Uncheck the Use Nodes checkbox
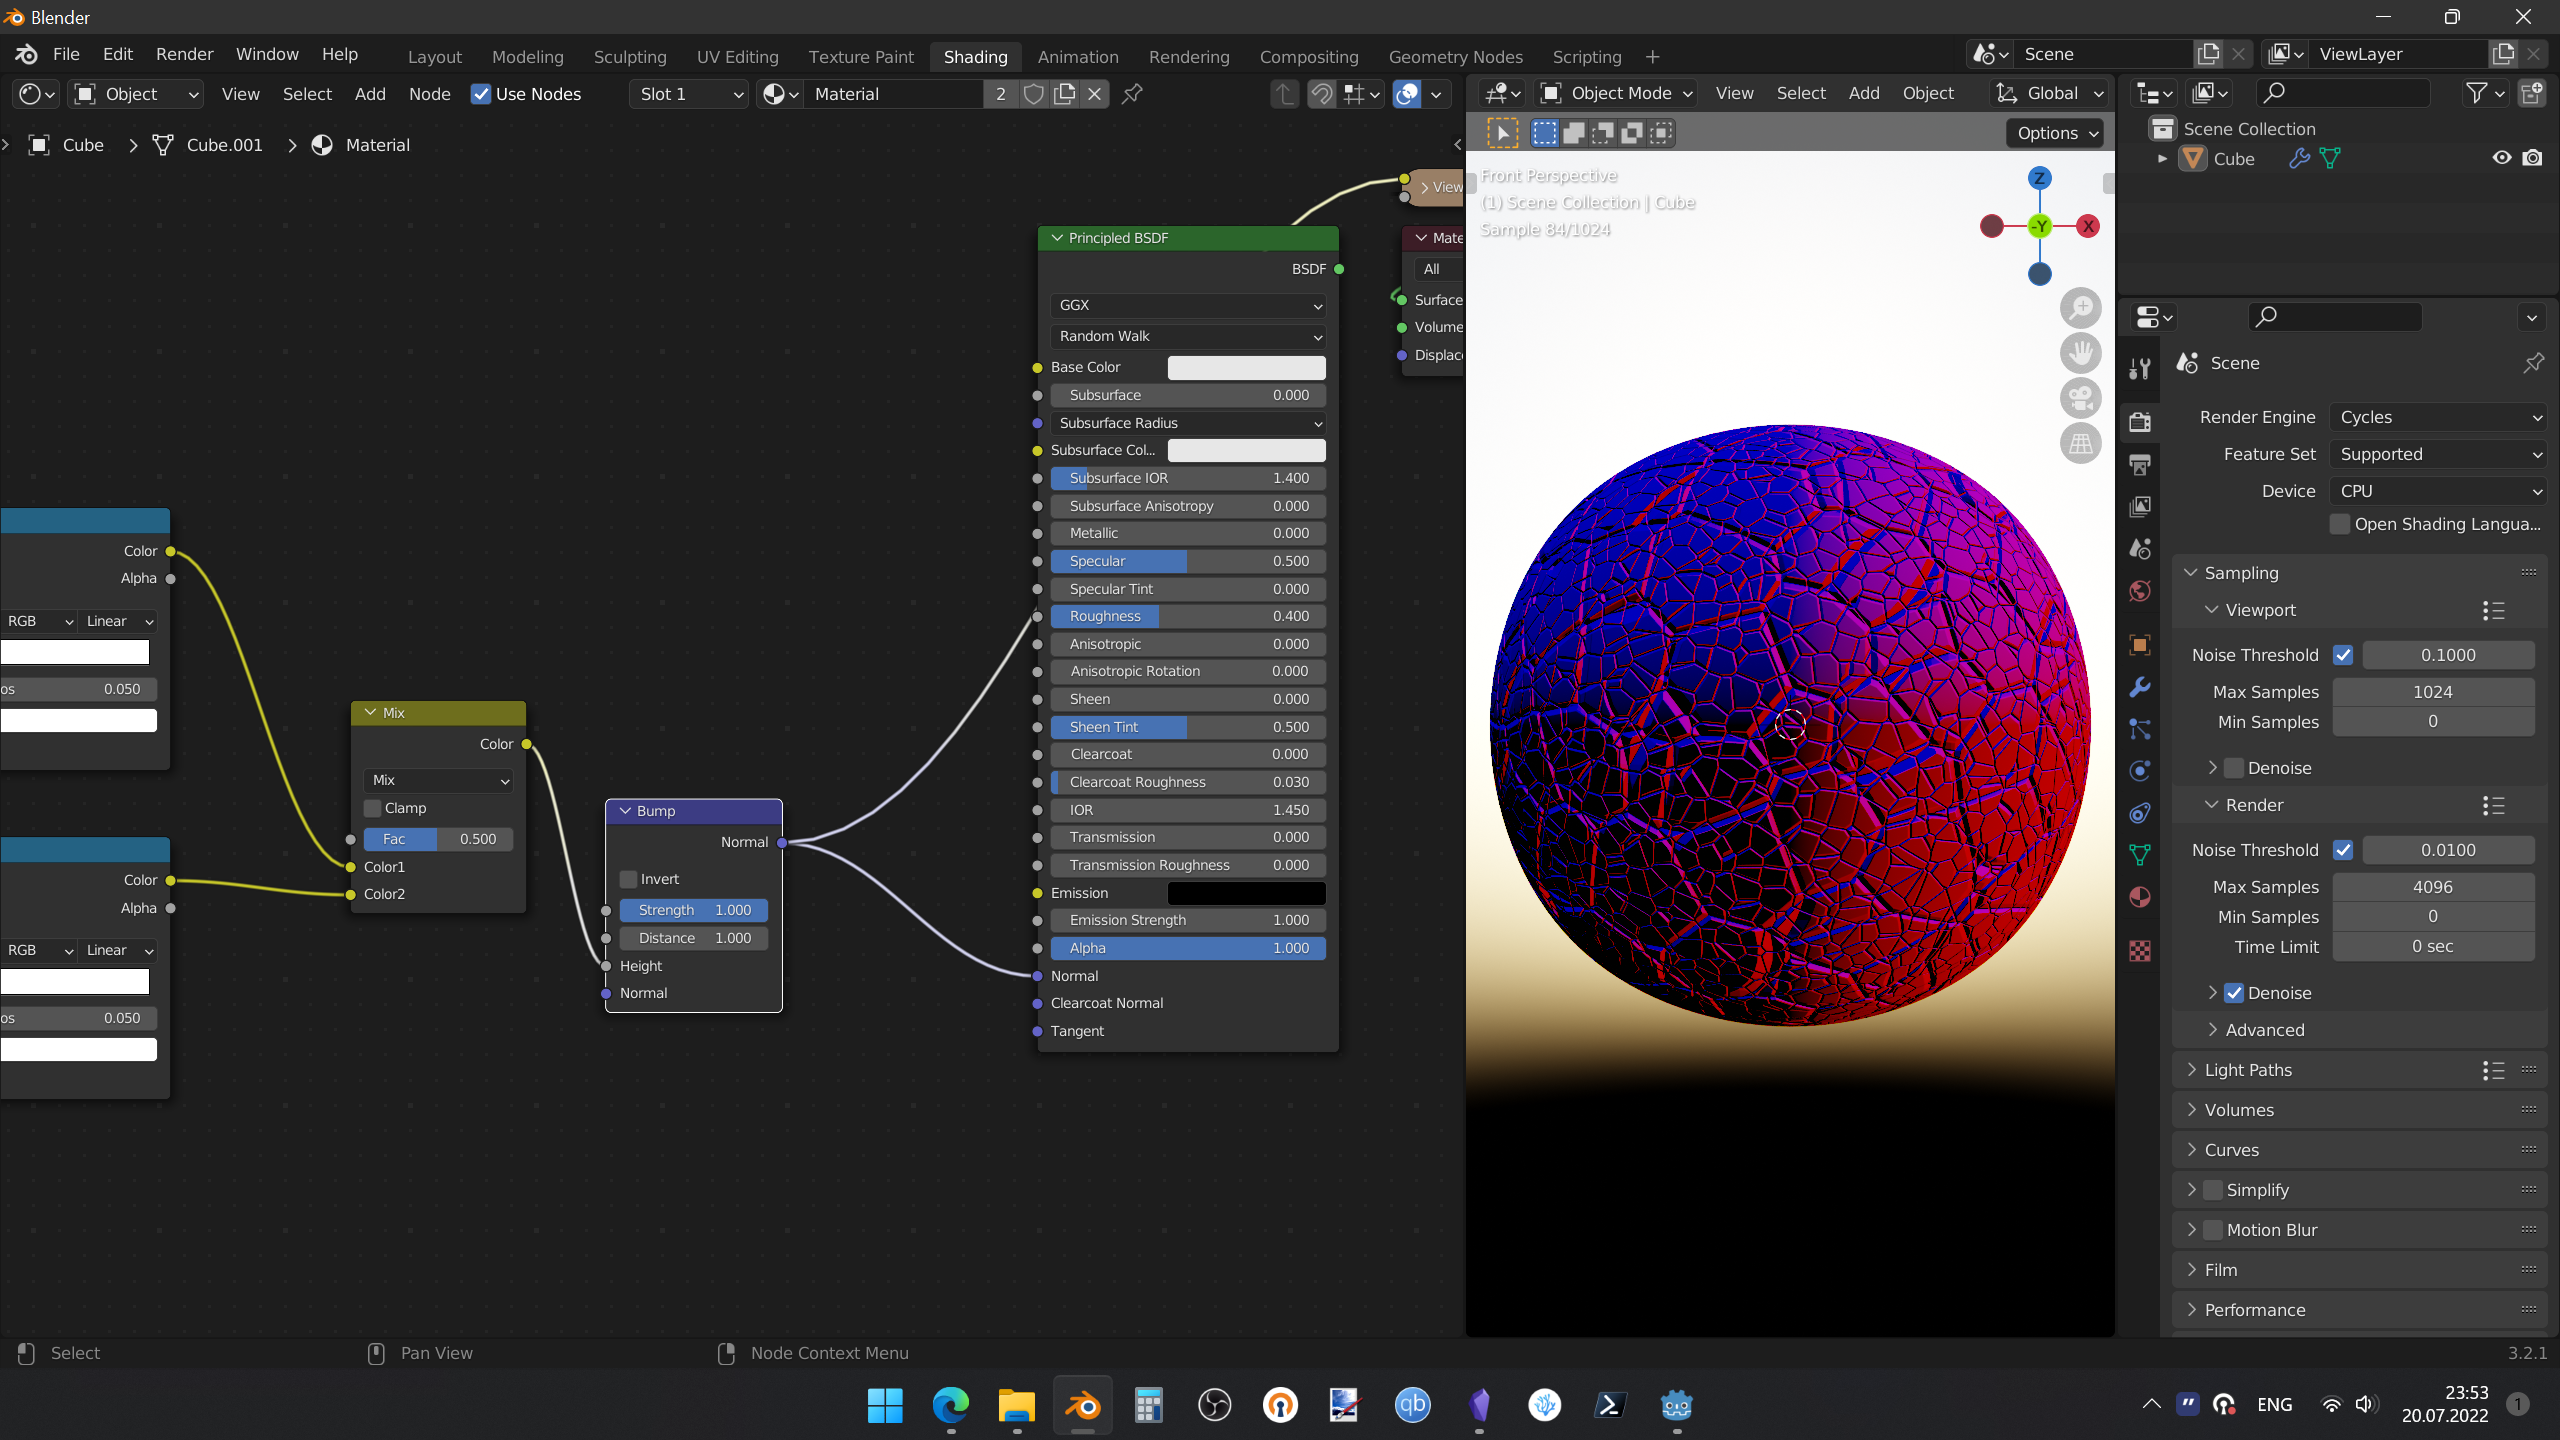 [x=481, y=94]
